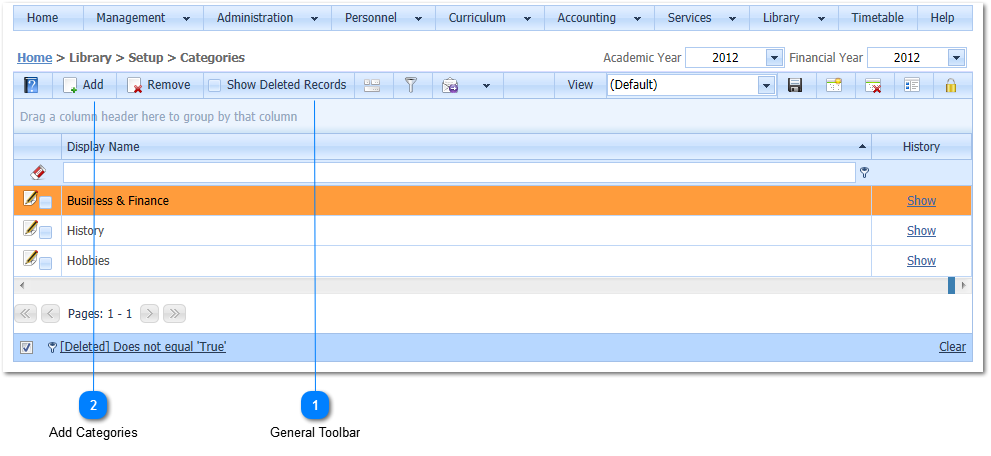The width and height of the screenshot is (991, 456).
Task: Open the Financial Year dropdown
Action: 956,58
